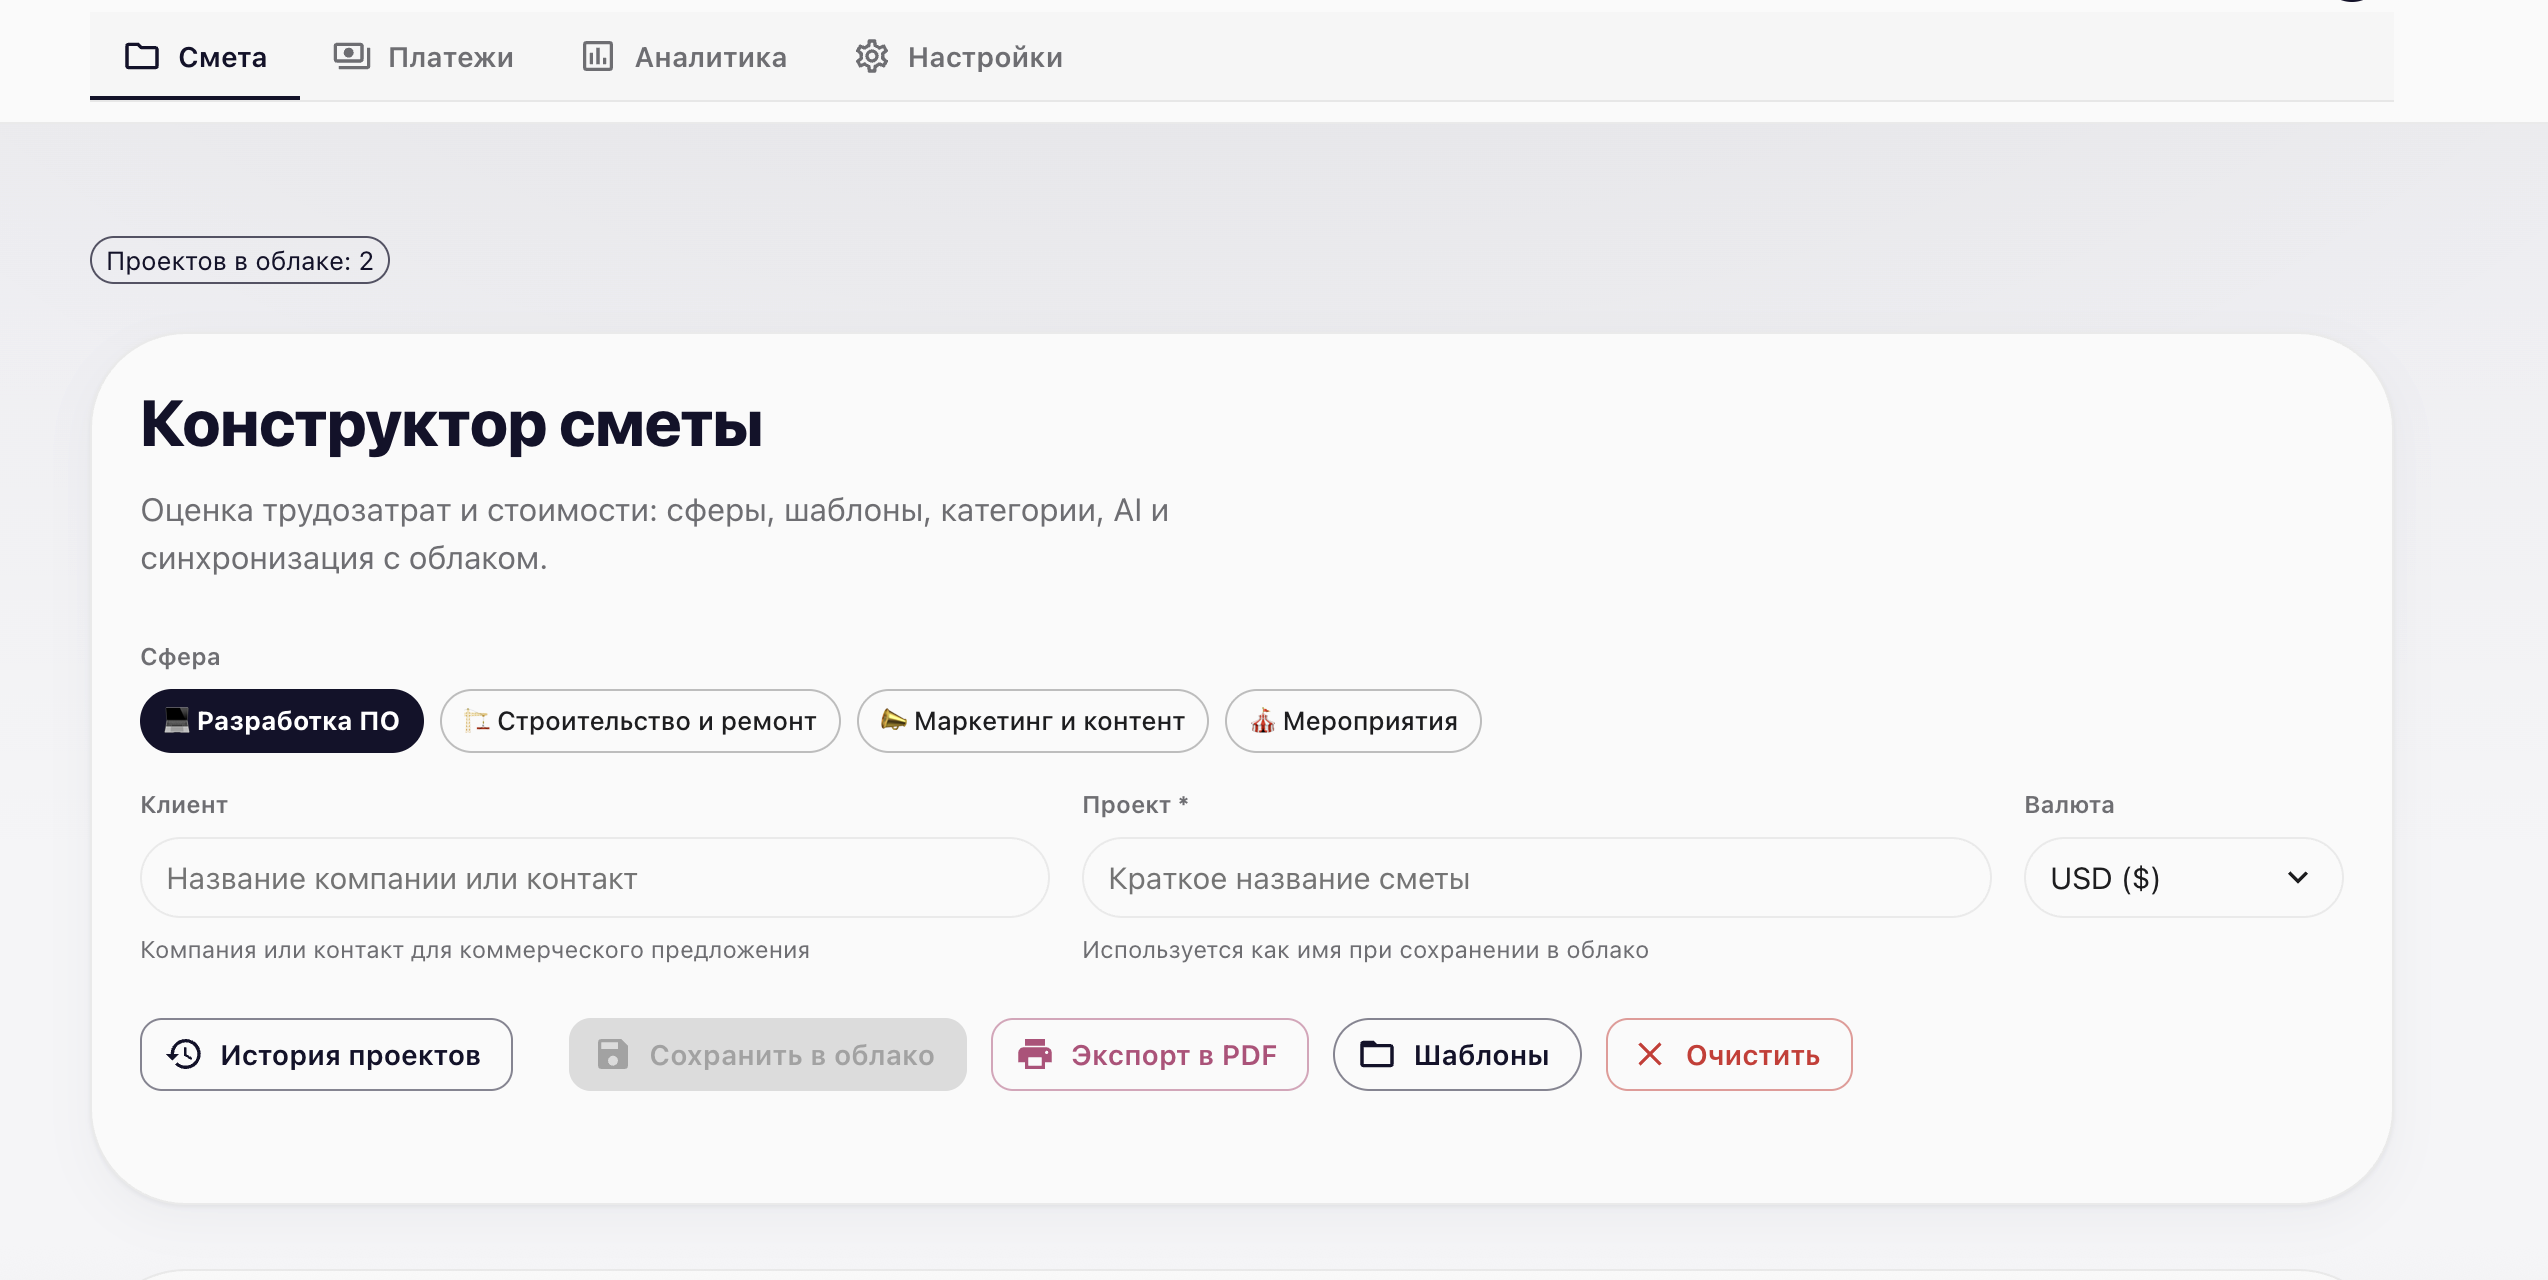This screenshot has height=1280, width=2548.
Task: Select the Строительство и ремонт sphere
Action: 640,721
